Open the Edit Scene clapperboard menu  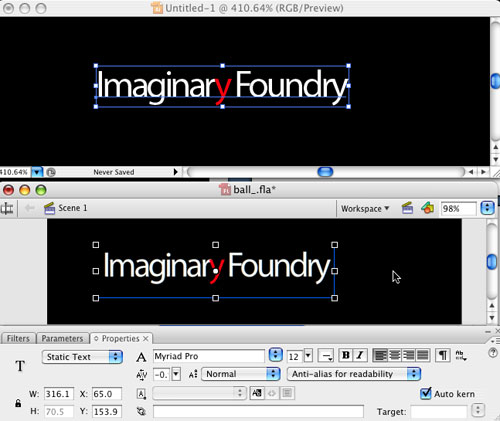407,208
